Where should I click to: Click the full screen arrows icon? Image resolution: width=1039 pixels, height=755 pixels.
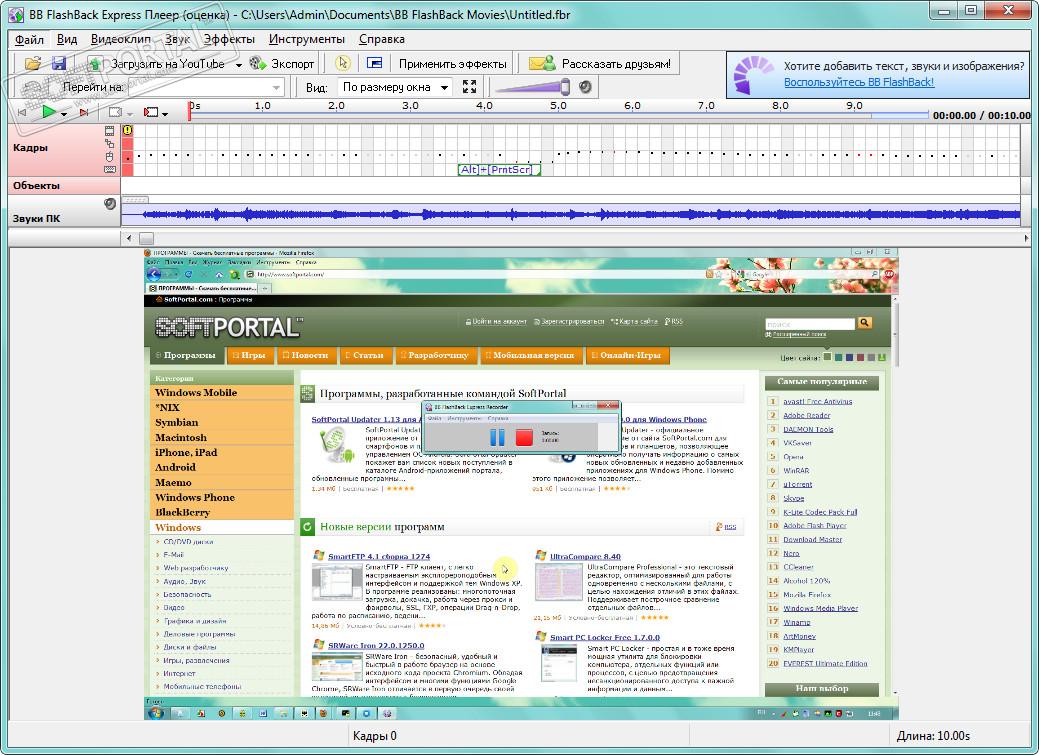[x=470, y=87]
